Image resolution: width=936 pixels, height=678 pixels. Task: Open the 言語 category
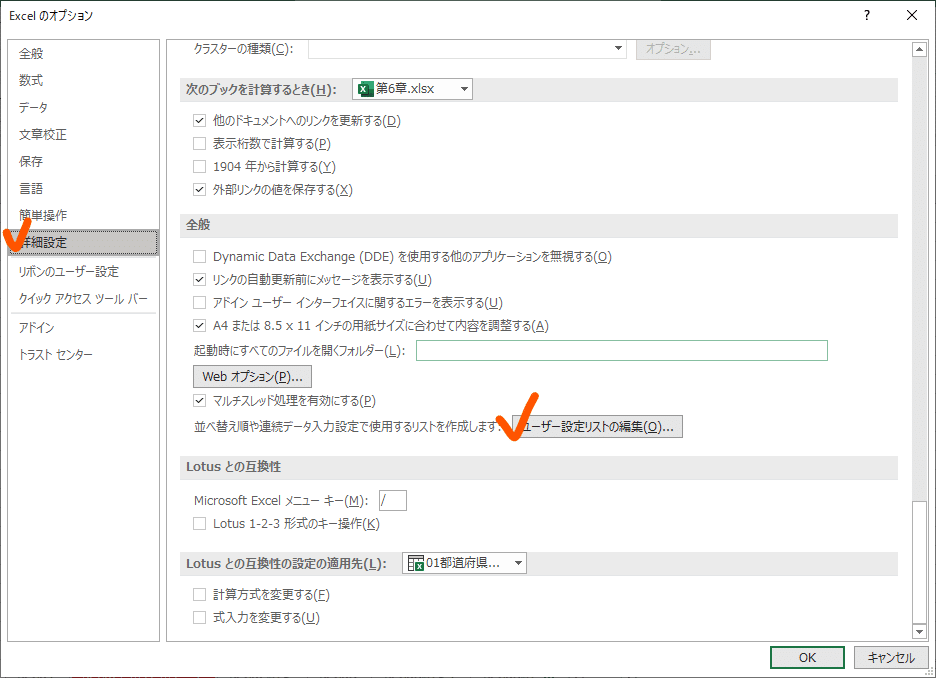[31, 189]
